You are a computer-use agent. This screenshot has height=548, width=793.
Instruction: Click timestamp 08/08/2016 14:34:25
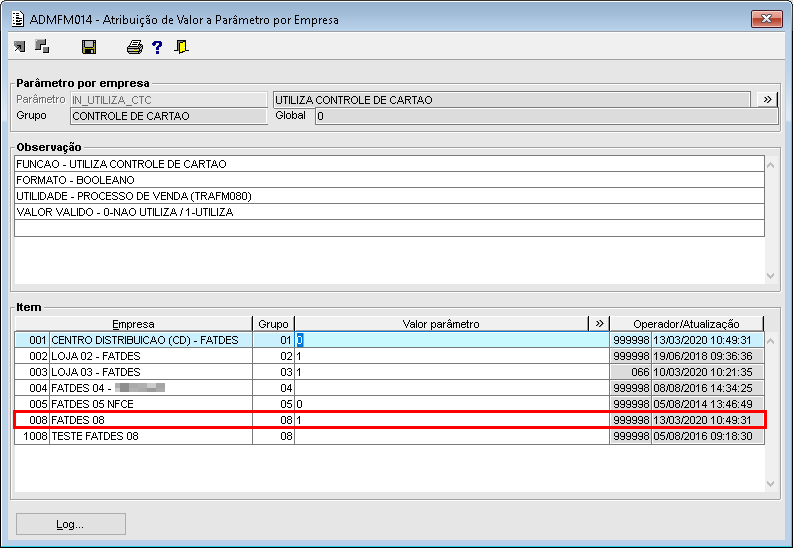708,388
